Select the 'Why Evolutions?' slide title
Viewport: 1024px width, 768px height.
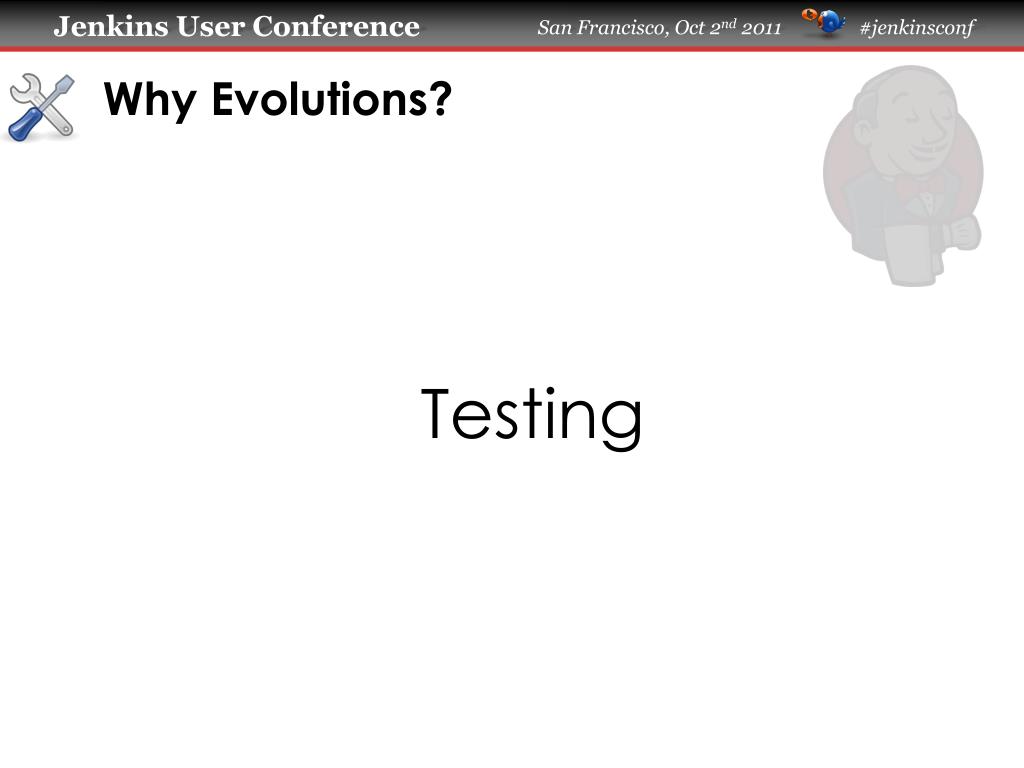278,100
